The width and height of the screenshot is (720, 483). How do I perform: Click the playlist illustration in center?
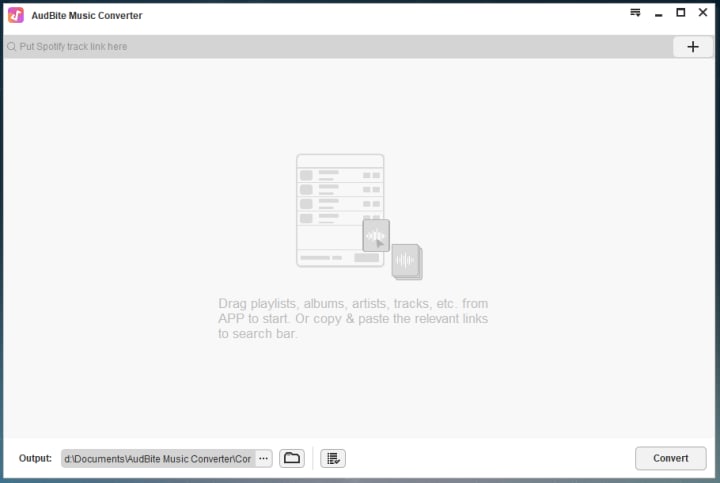pos(359,217)
